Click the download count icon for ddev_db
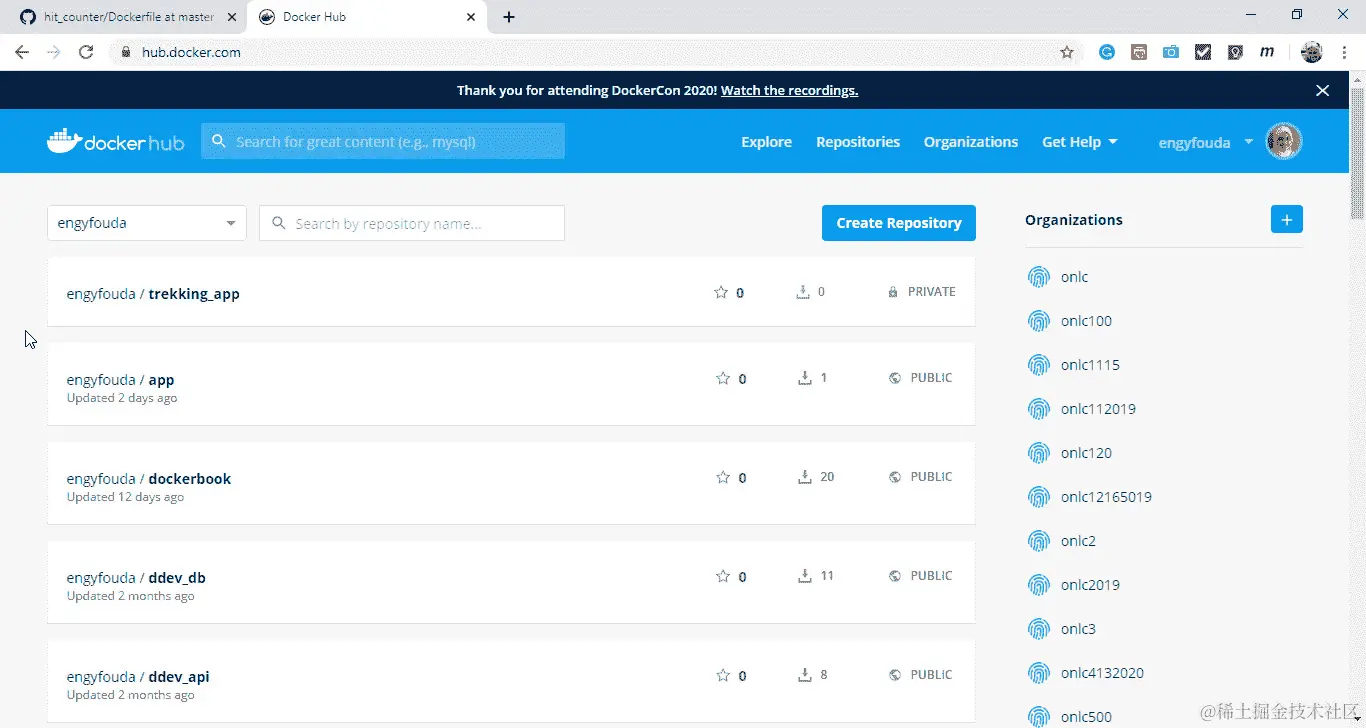Image resolution: width=1366 pixels, height=728 pixels. (804, 575)
